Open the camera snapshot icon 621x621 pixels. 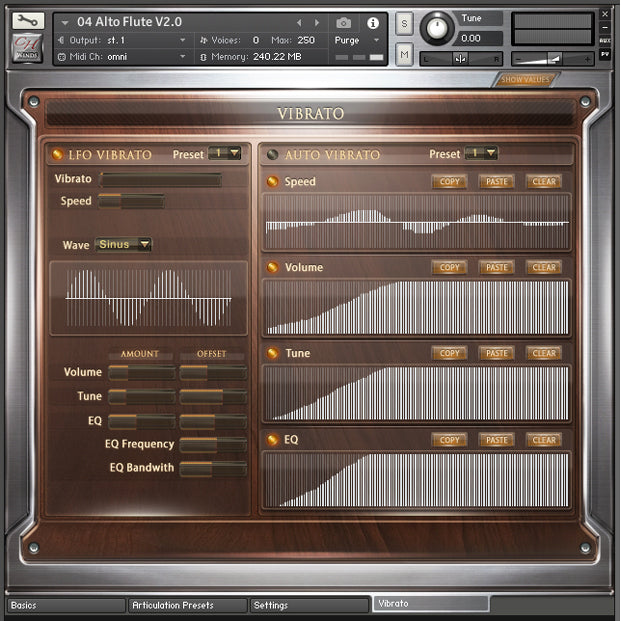pyautogui.click(x=344, y=22)
